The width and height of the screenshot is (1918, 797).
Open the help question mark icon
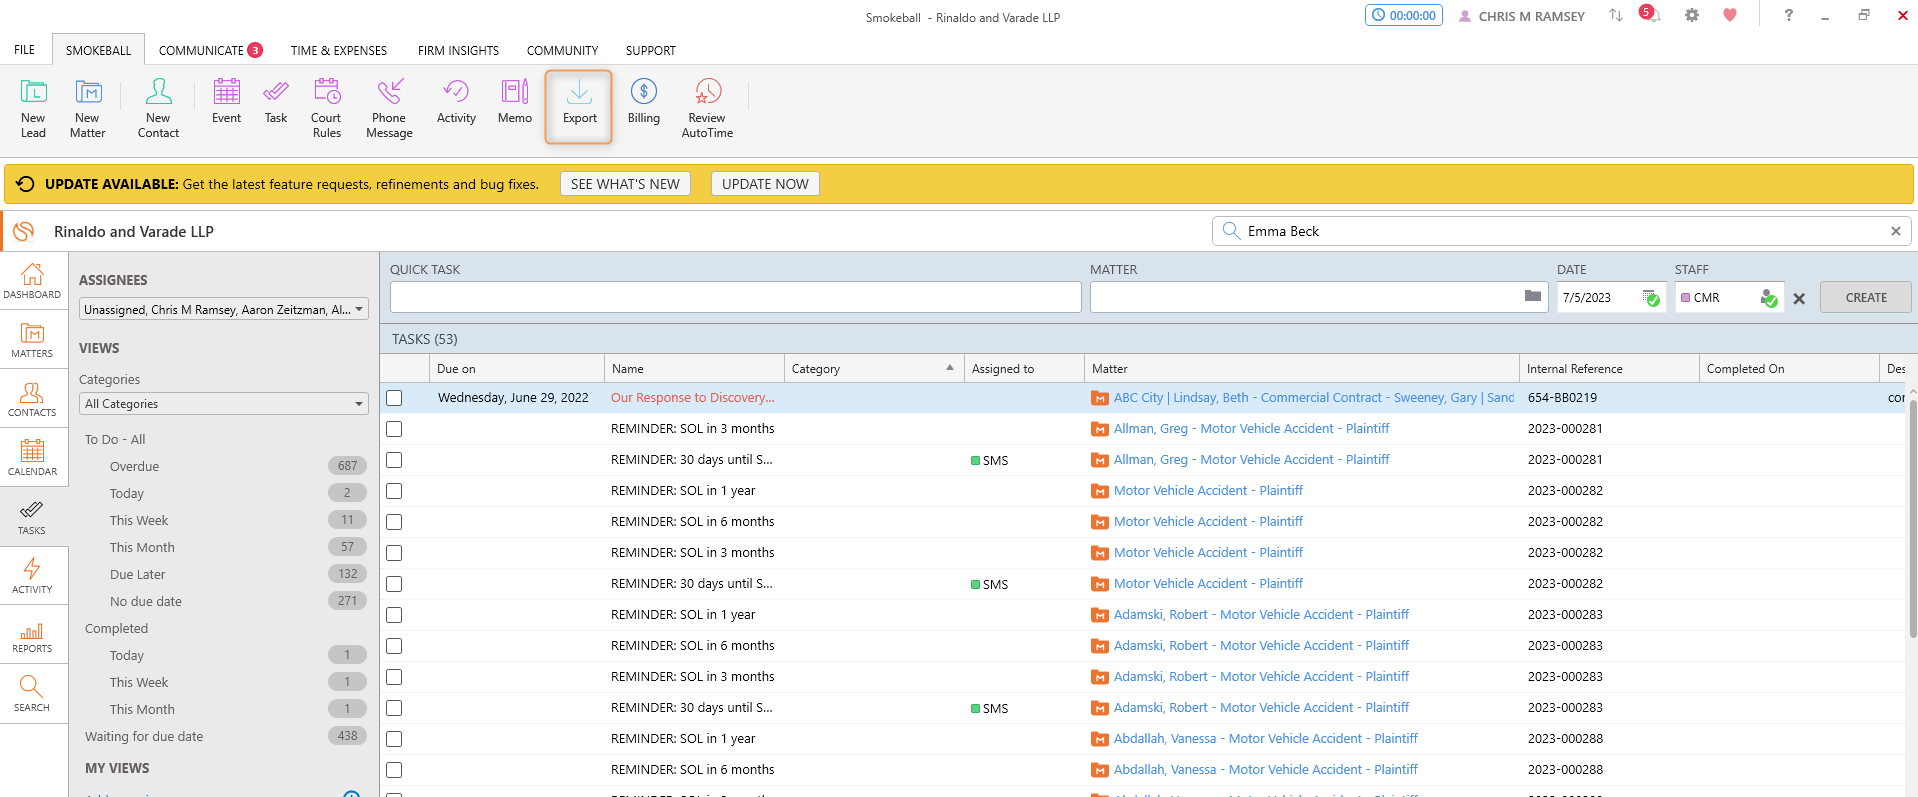coord(1788,15)
